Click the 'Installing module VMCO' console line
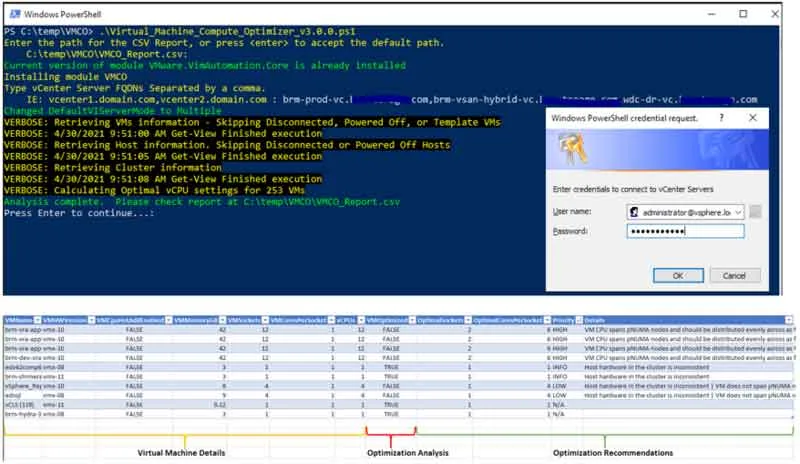 [x=65, y=77]
